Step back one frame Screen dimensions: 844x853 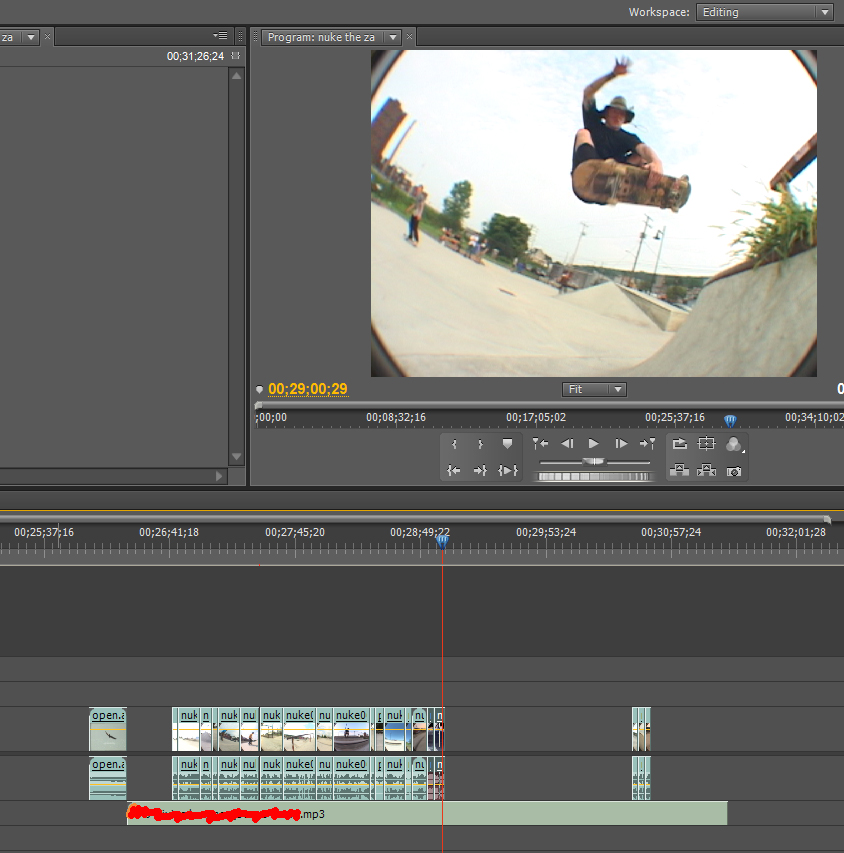pos(567,443)
